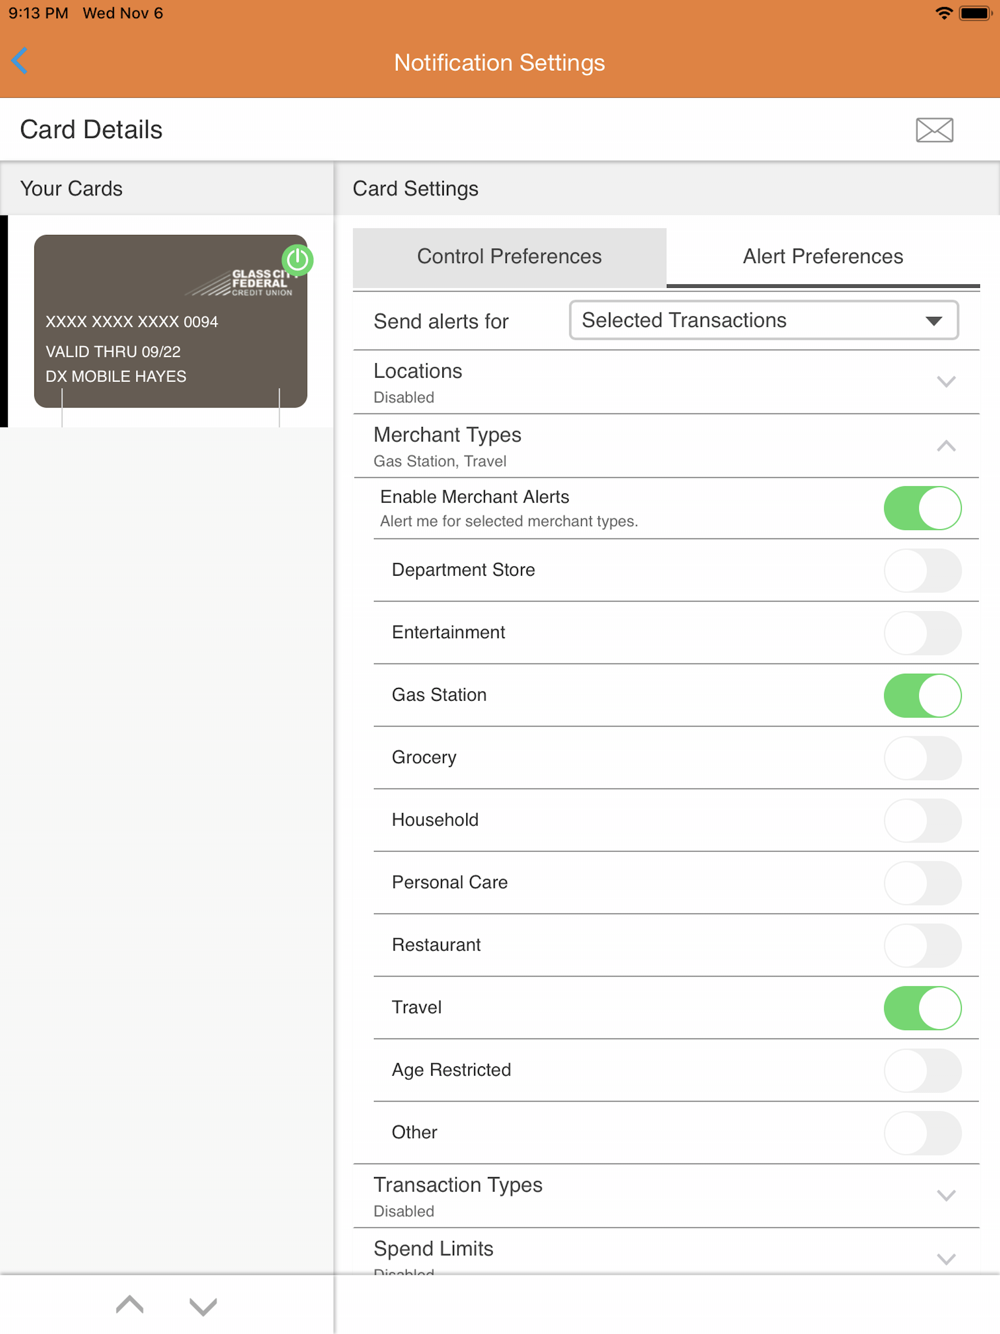This screenshot has width=1000, height=1334.
Task: Disable Gas Station alerts
Action: [922, 695]
